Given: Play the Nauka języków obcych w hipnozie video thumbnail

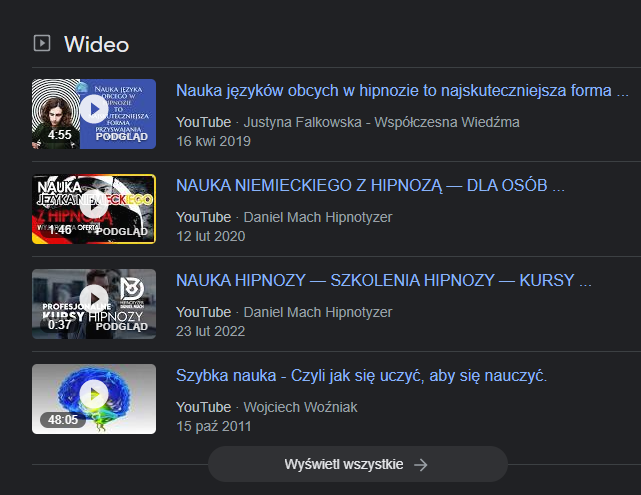Looking at the screenshot, I should point(94,114).
